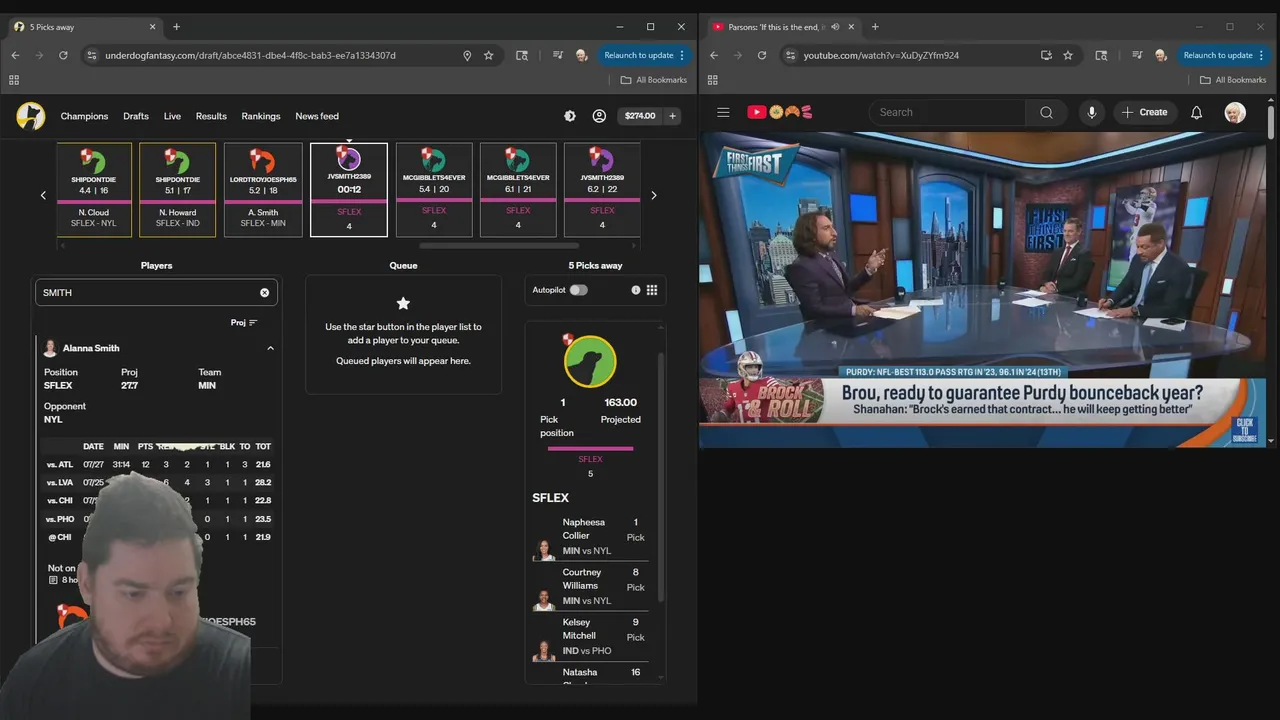Click the Underdog address bar URL
Viewport: 1280px width, 720px height.
pyautogui.click(x=250, y=55)
